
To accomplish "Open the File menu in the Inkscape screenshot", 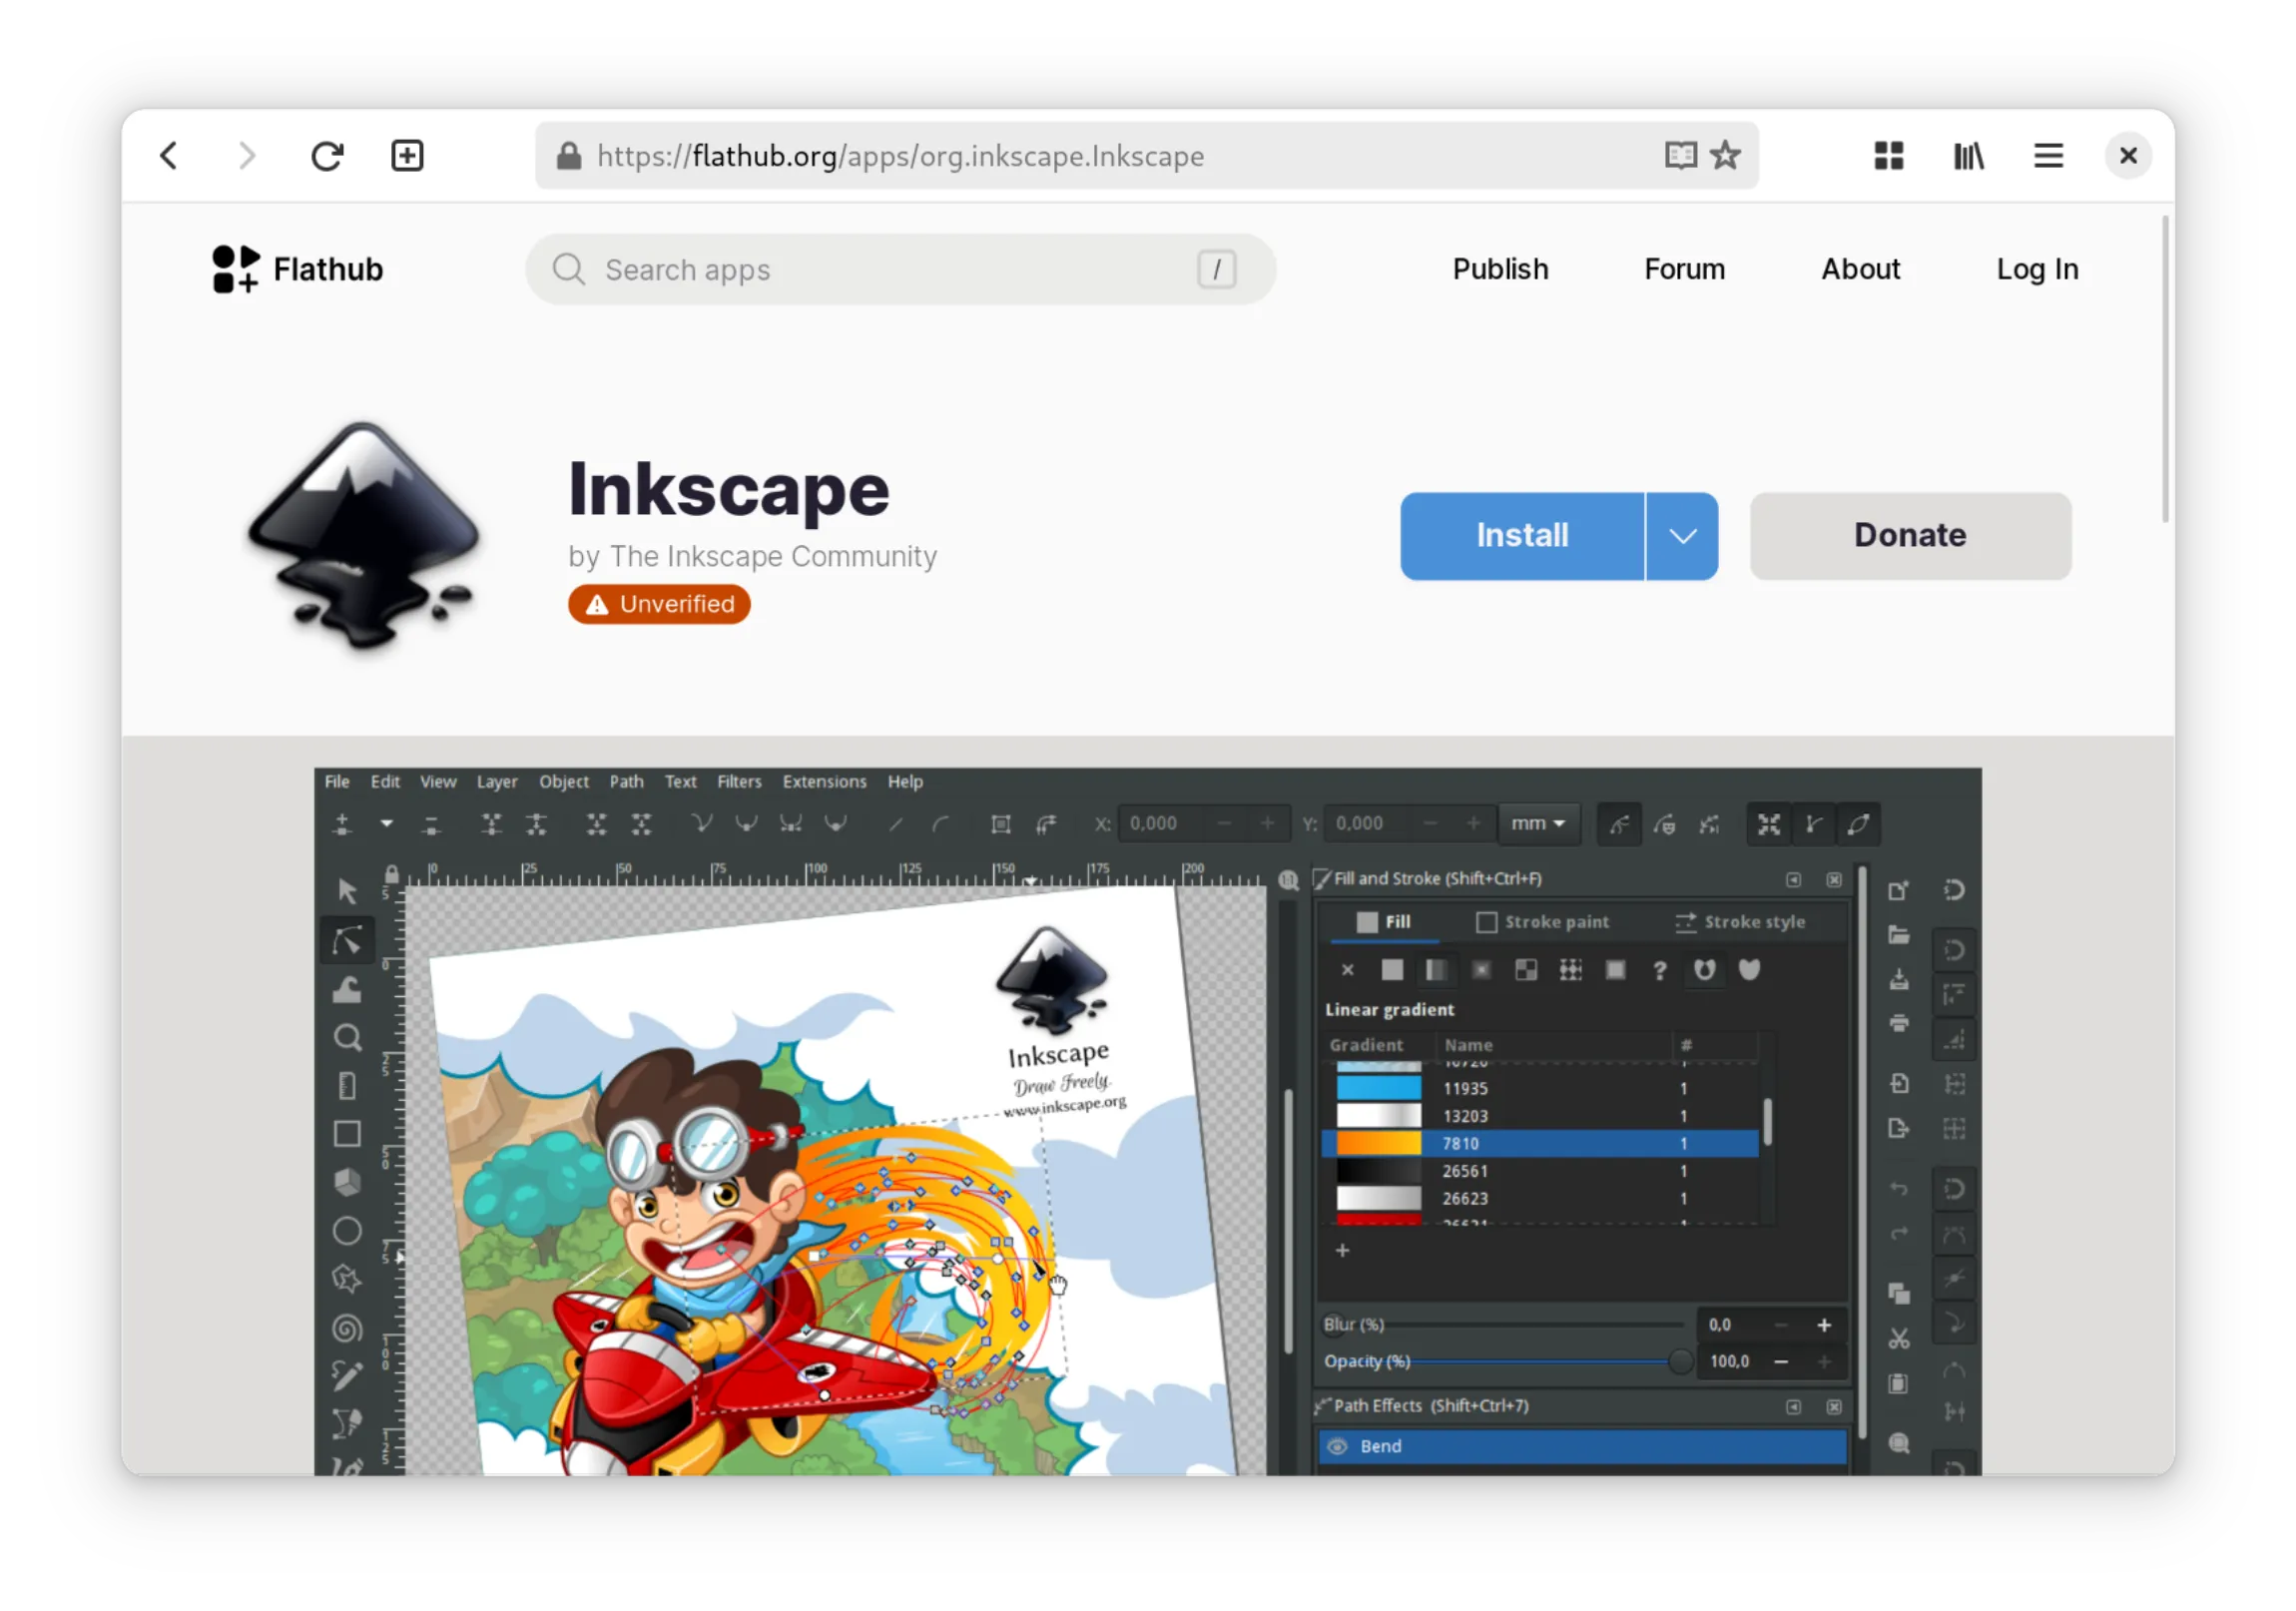I will click(x=337, y=782).
